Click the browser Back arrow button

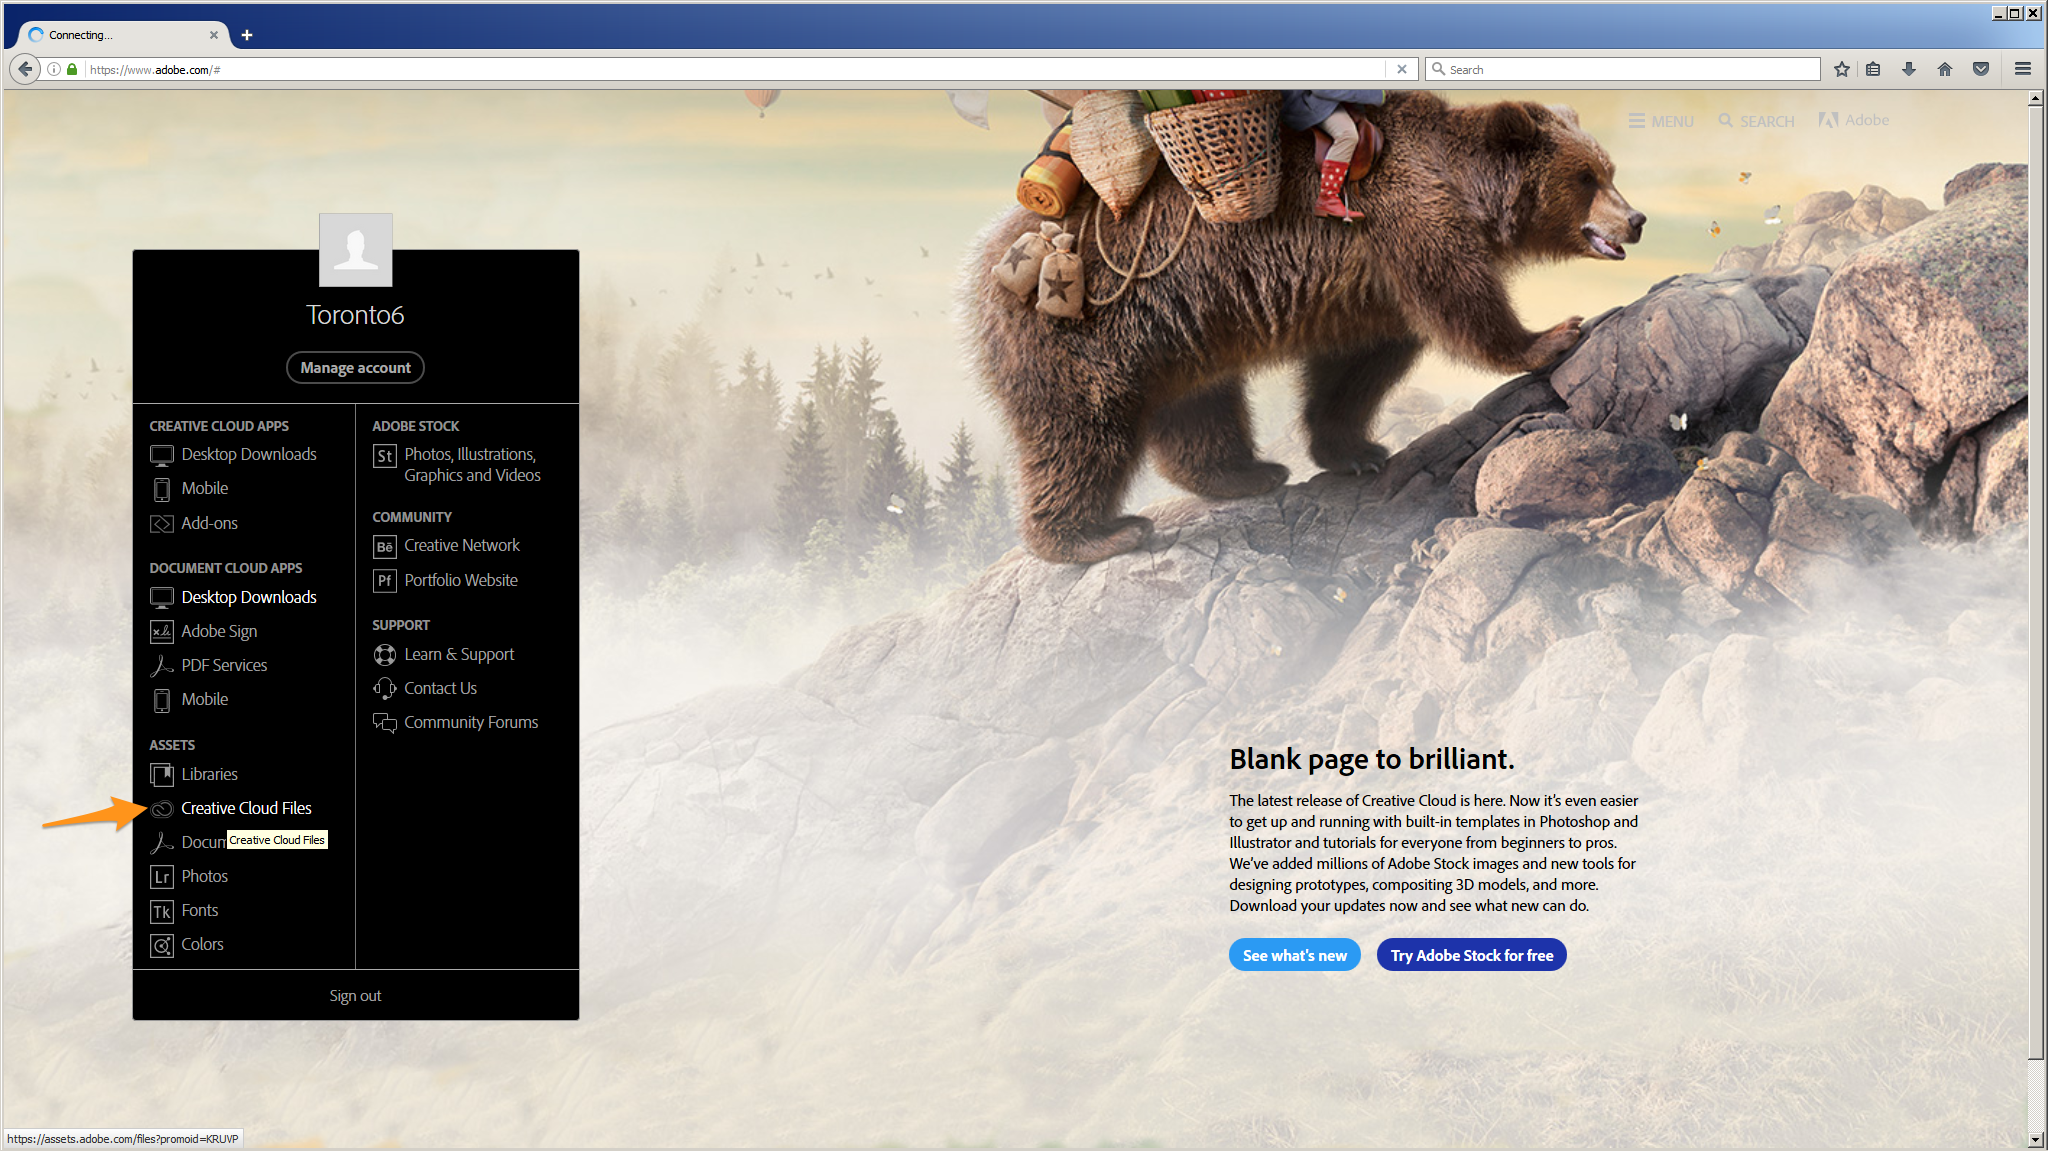coord(25,69)
